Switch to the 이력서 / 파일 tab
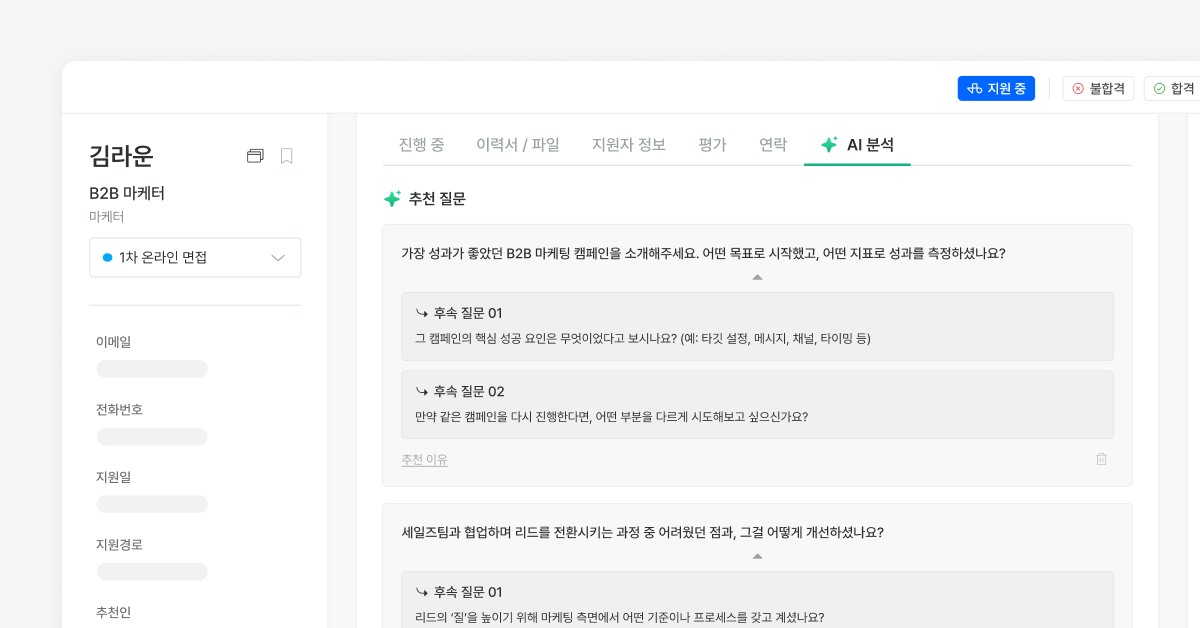Image resolution: width=1200 pixels, height=628 pixels. [518, 144]
